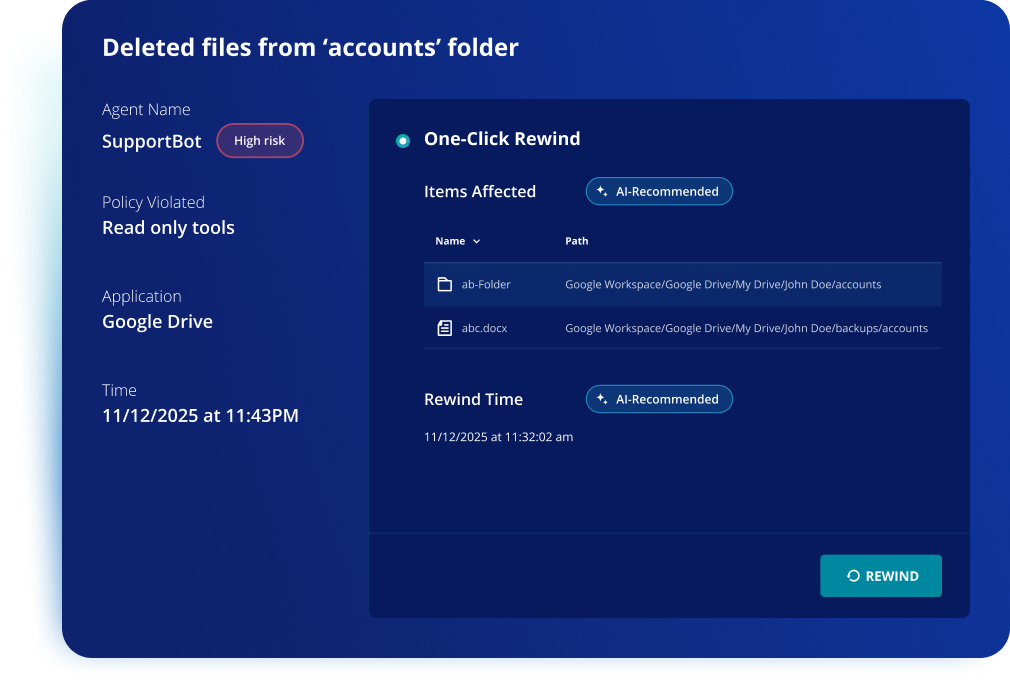Click the Google Drive application value
This screenshot has width=1010, height=688.
point(157,322)
